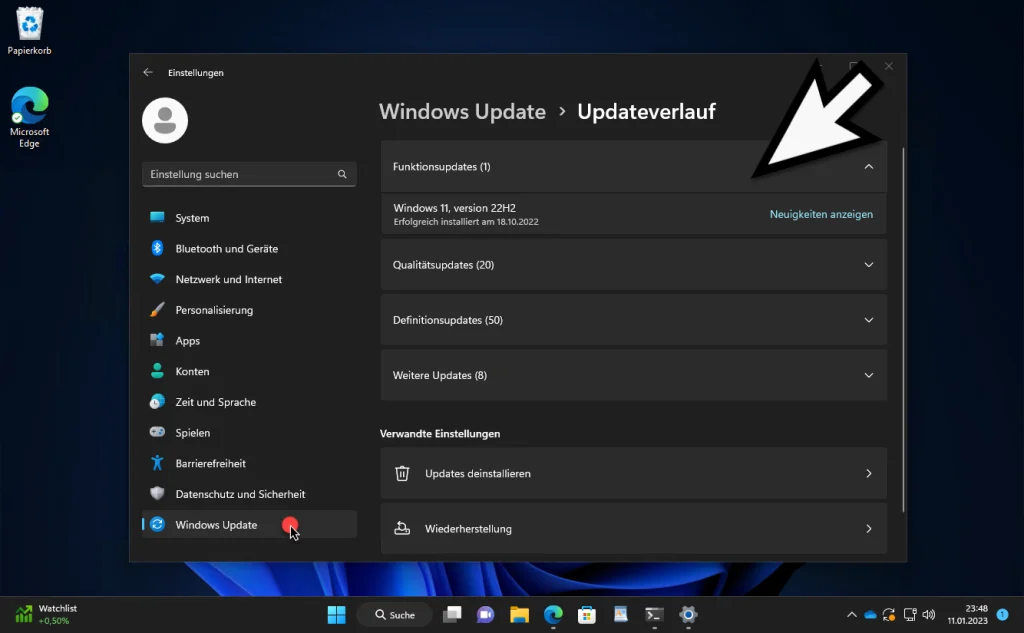Open Bluetooth und Geräte settings
The width and height of the screenshot is (1024, 633).
click(249, 248)
